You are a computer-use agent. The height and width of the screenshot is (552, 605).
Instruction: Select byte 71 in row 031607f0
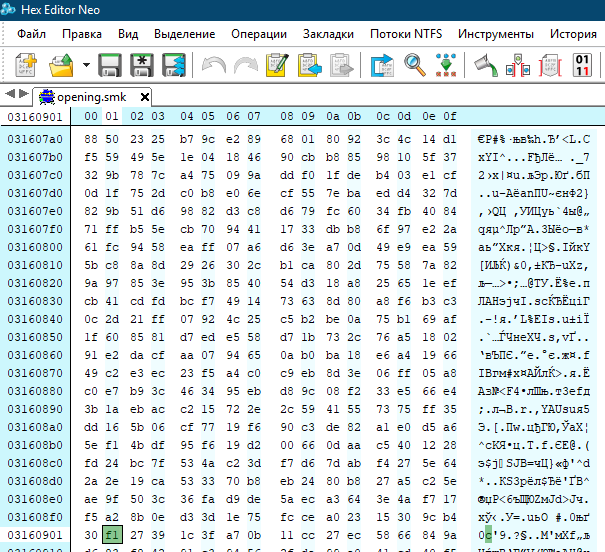pos(91,229)
